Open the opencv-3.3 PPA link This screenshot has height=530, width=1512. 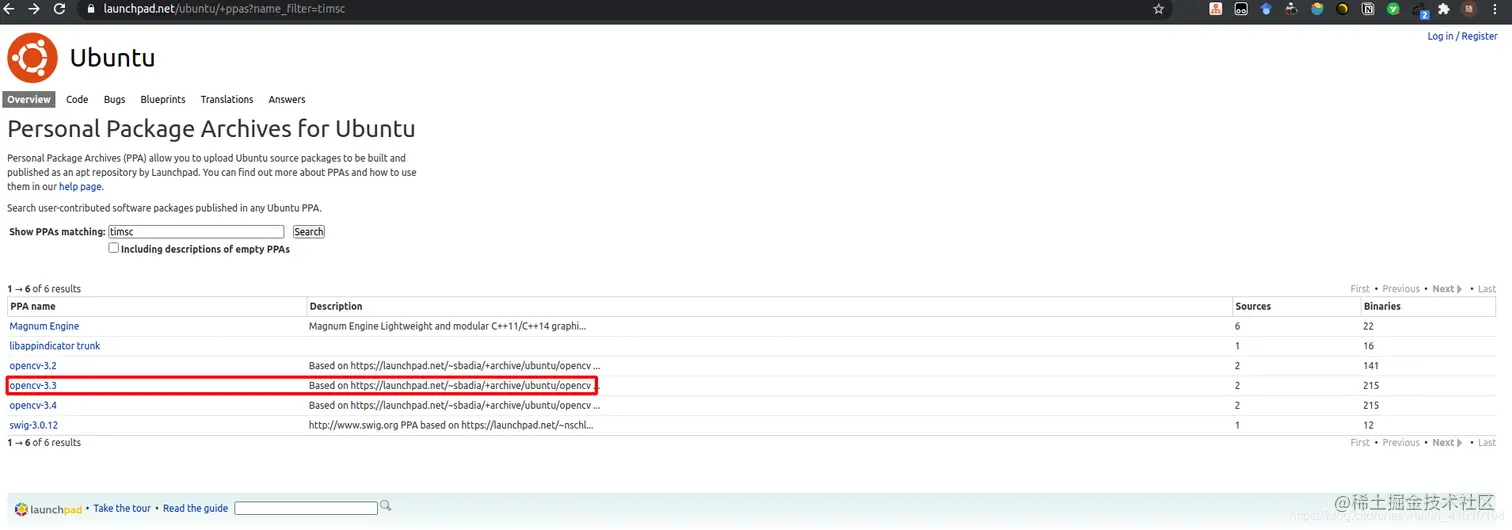point(33,386)
